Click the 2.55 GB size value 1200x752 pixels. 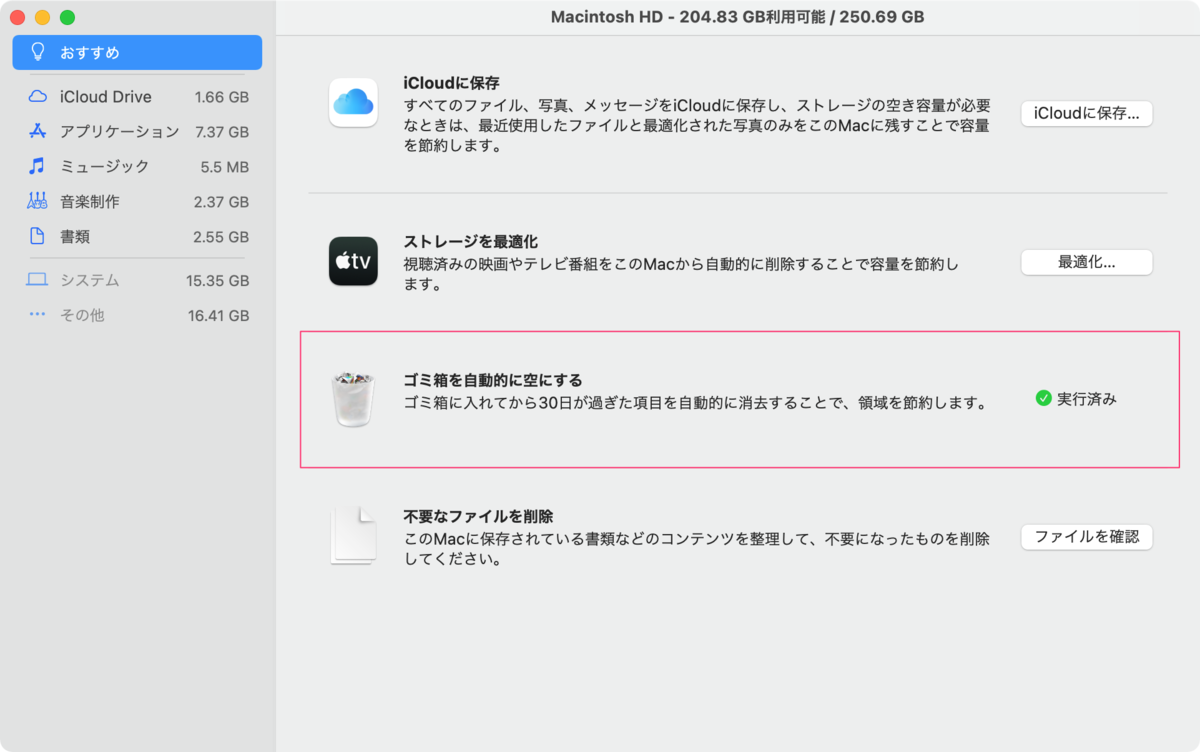(x=222, y=237)
